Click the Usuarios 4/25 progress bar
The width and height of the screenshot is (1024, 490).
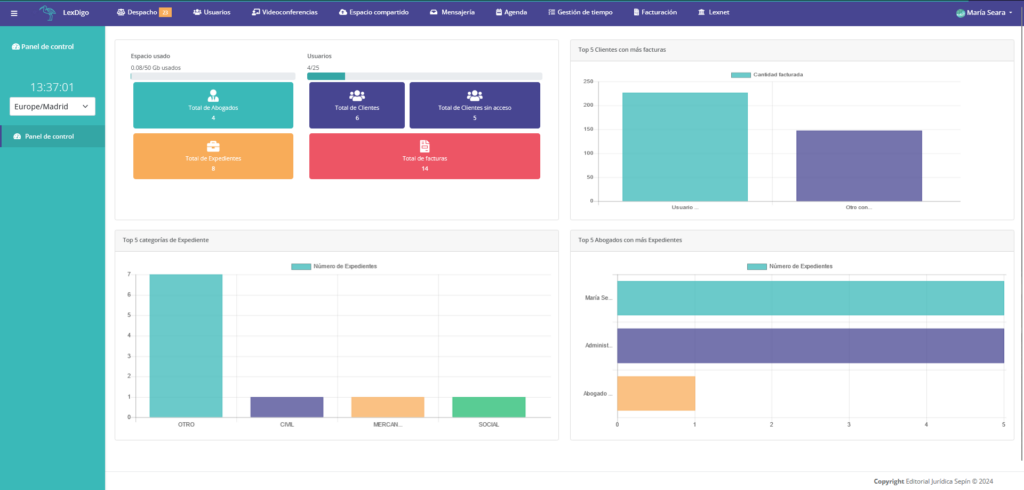(x=424, y=76)
